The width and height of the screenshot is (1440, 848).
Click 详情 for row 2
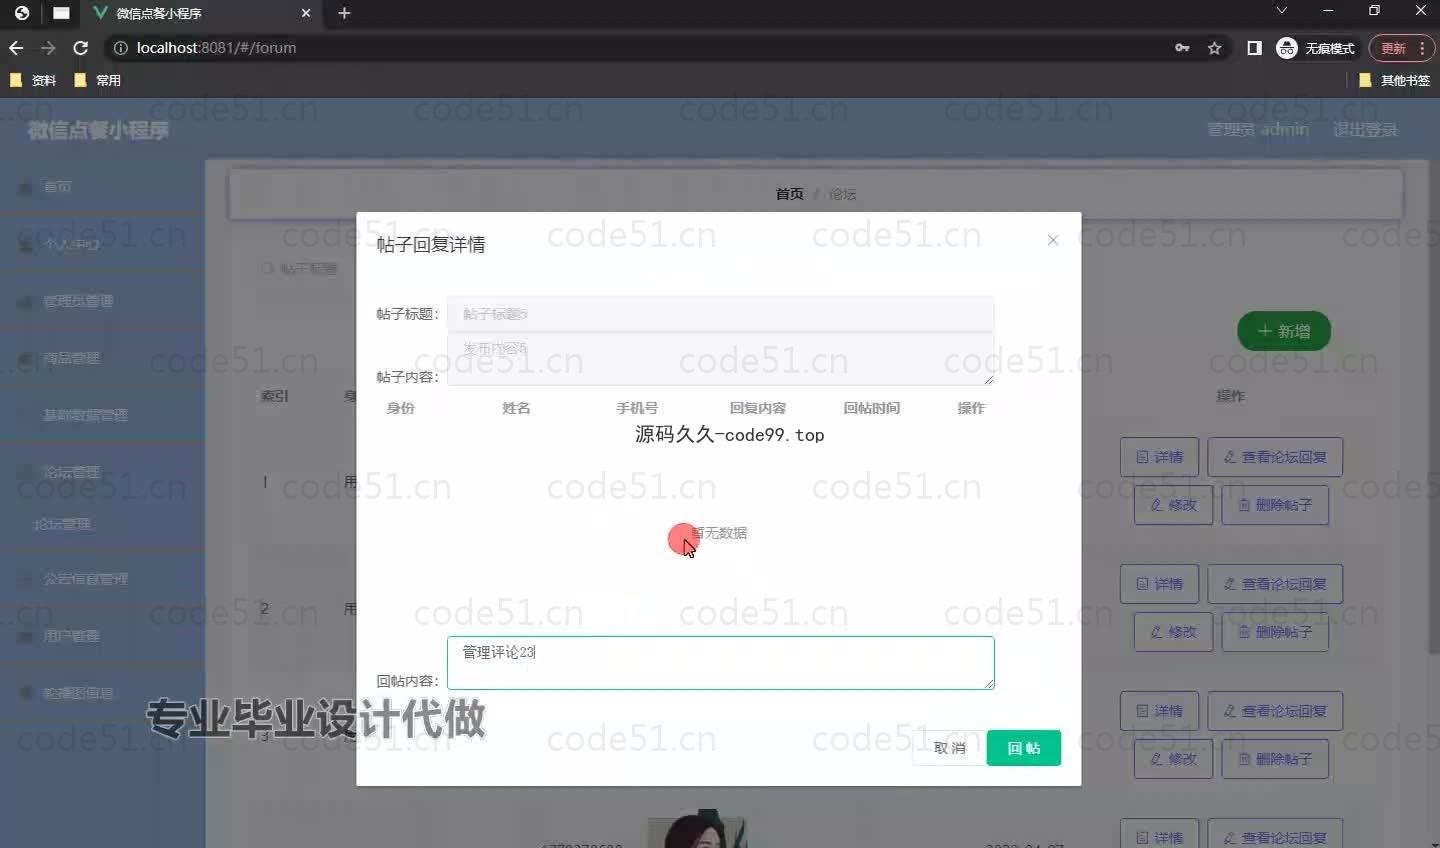1160,584
